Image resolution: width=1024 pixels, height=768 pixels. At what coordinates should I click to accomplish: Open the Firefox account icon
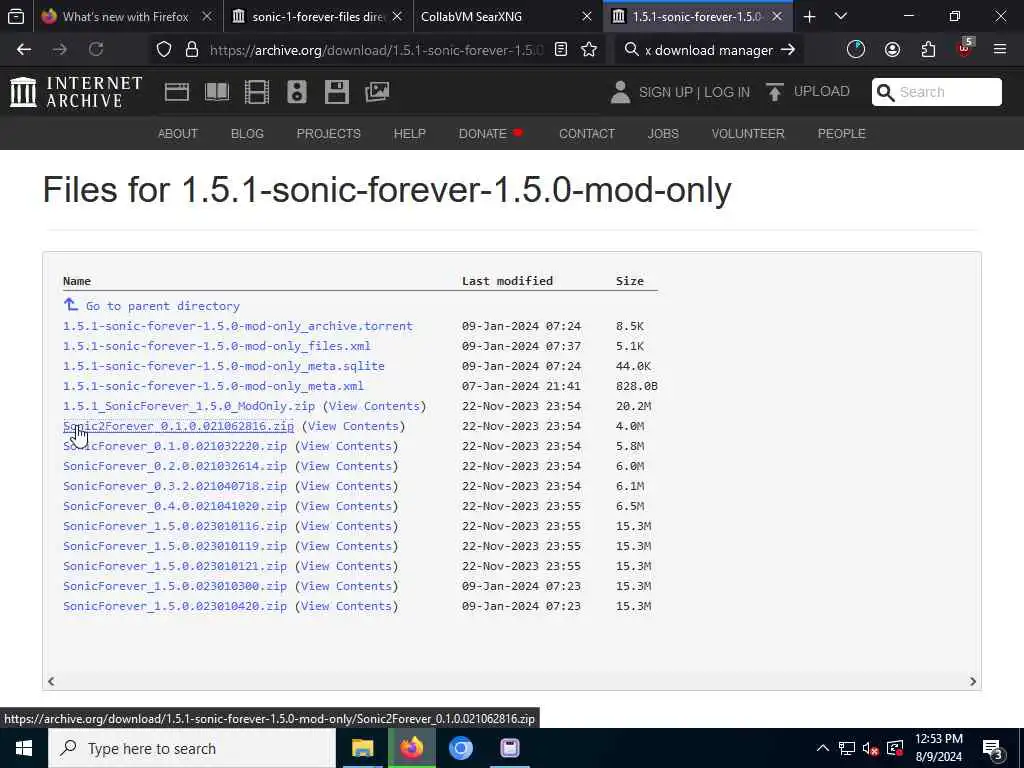coord(892,50)
